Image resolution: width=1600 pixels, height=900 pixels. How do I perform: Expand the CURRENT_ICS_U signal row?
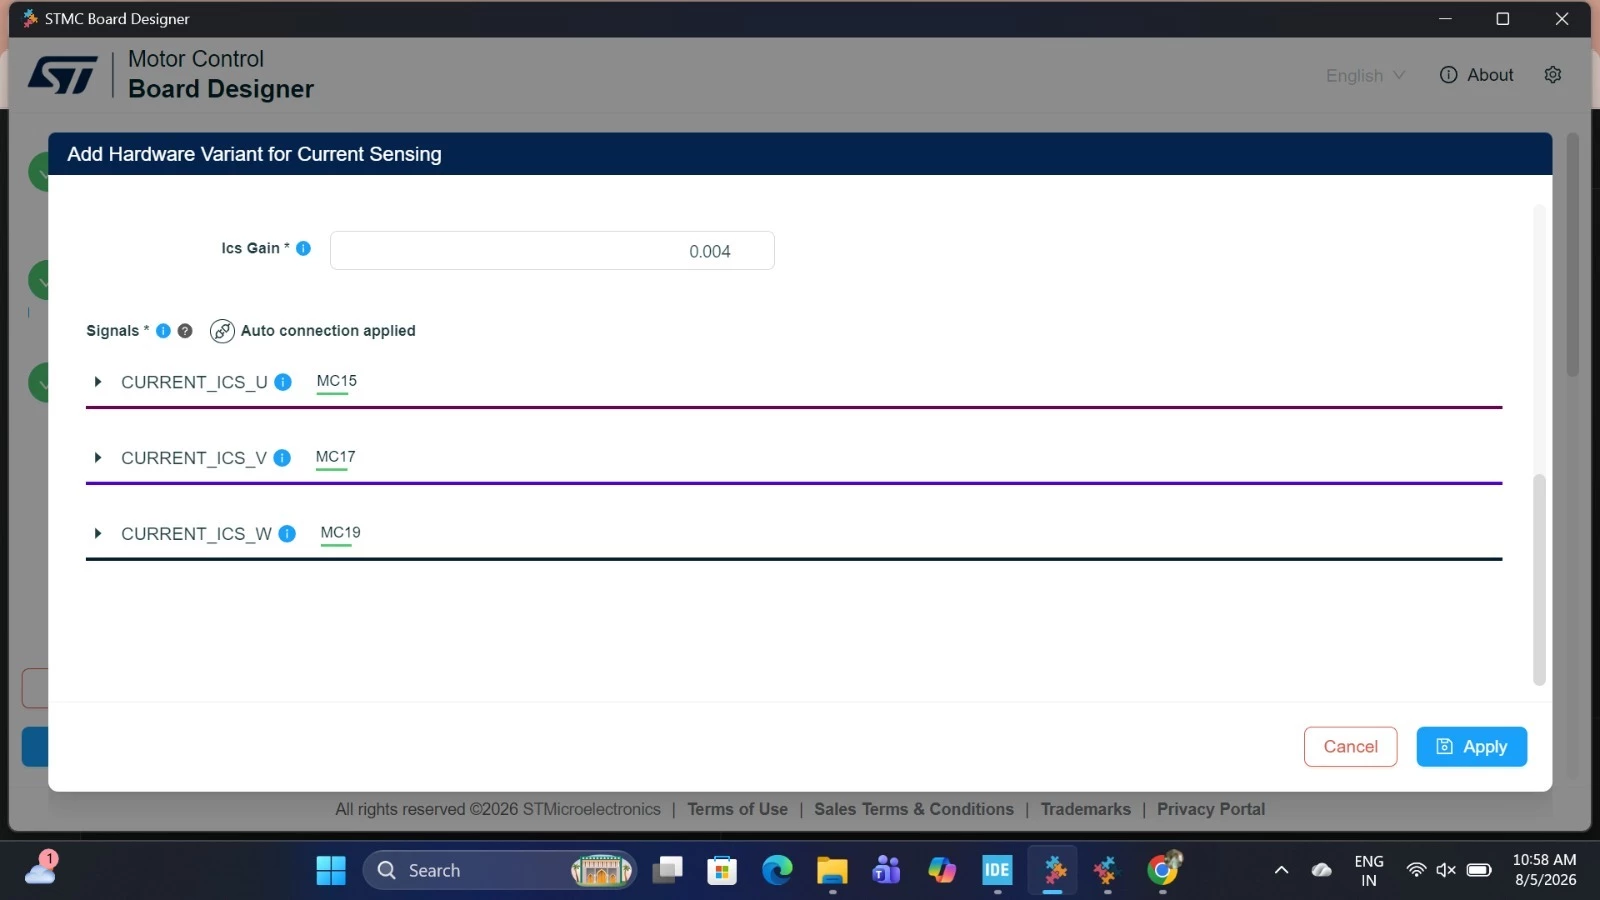pyautogui.click(x=98, y=382)
